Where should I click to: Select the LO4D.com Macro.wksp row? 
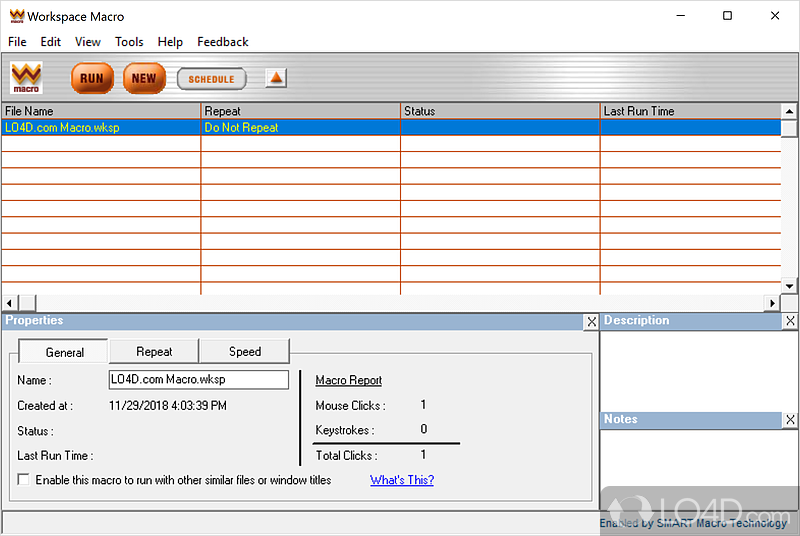point(100,128)
